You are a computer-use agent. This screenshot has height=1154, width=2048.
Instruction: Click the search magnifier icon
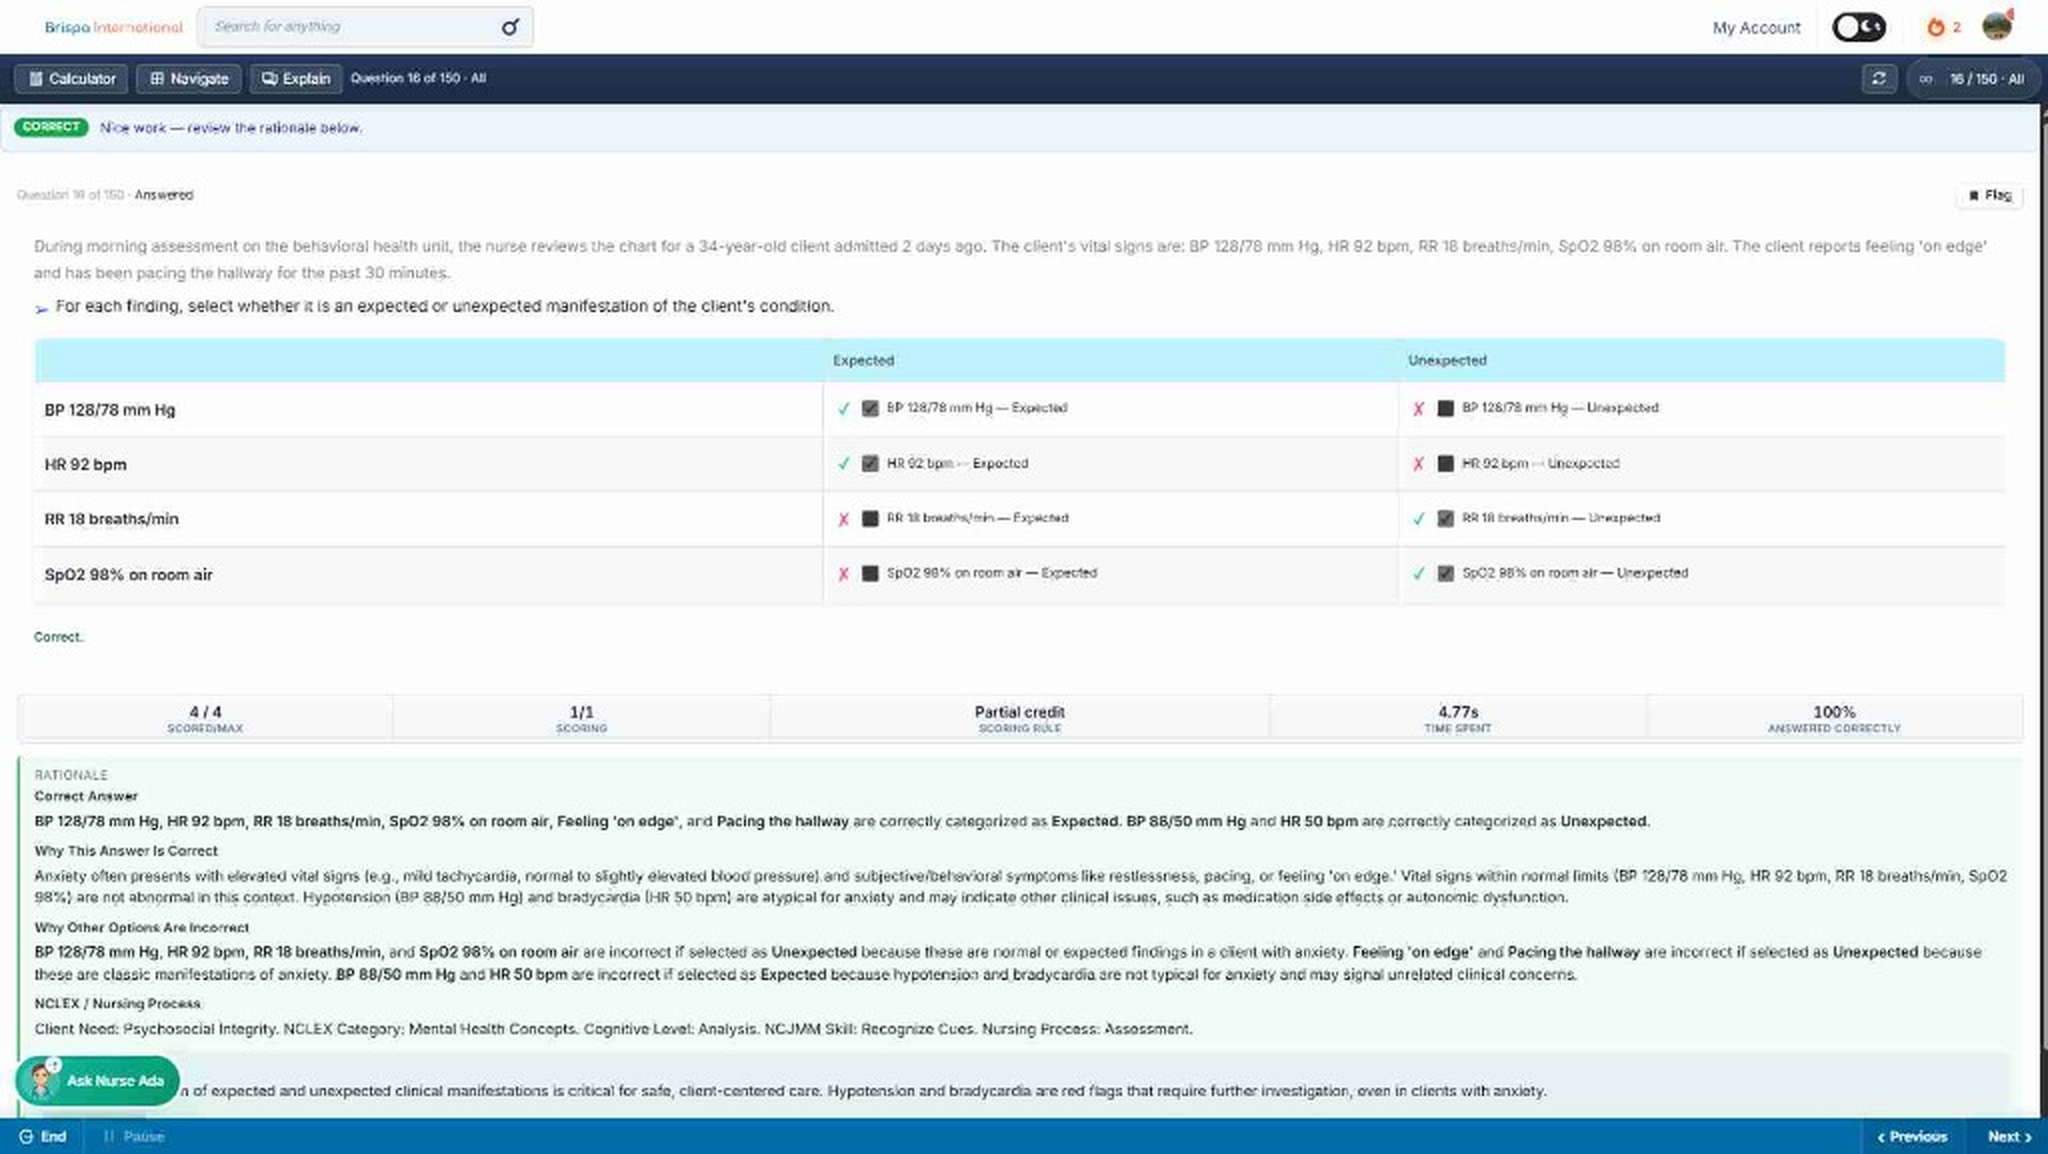coord(510,27)
